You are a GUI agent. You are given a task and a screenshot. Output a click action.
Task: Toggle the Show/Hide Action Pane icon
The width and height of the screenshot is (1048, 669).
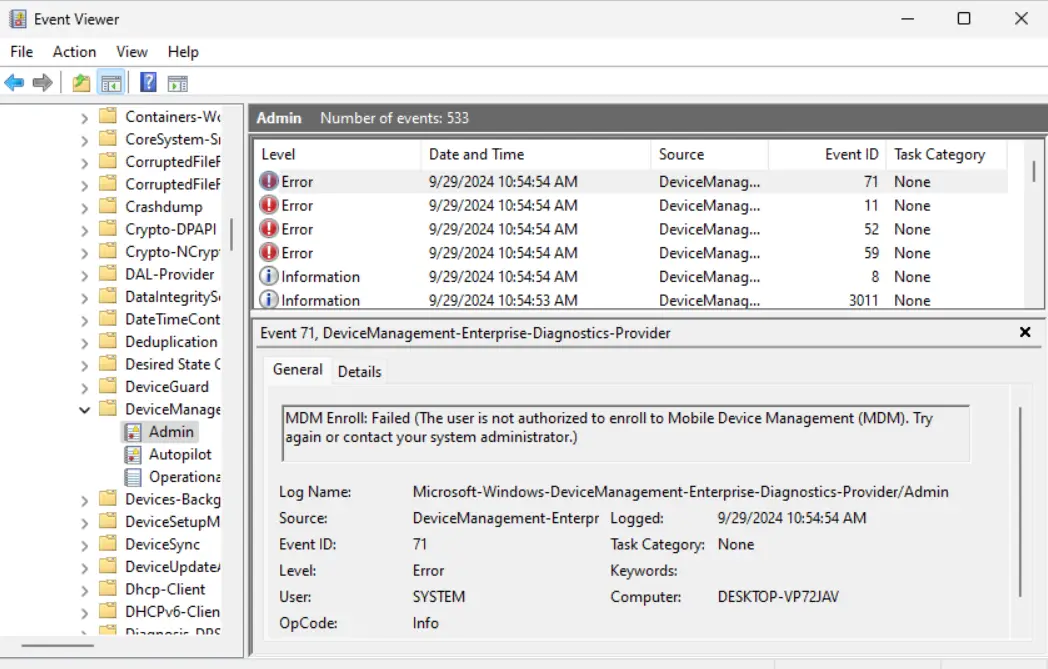[178, 83]
